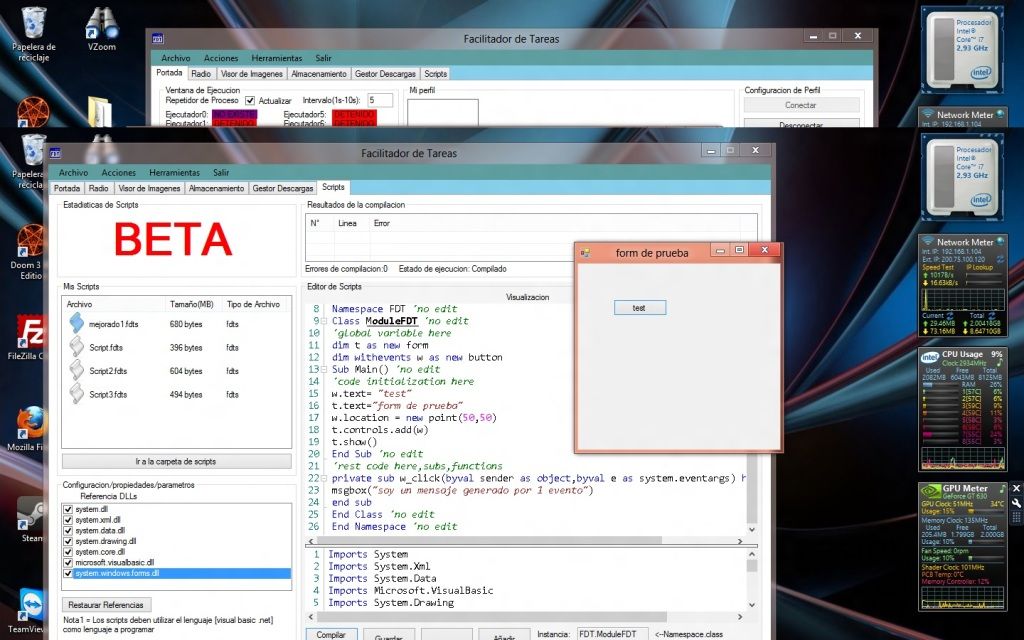This screenshot has height=640, width=1024.
Task: Collapse the private sub w_click block
Action: pos(324,478)
